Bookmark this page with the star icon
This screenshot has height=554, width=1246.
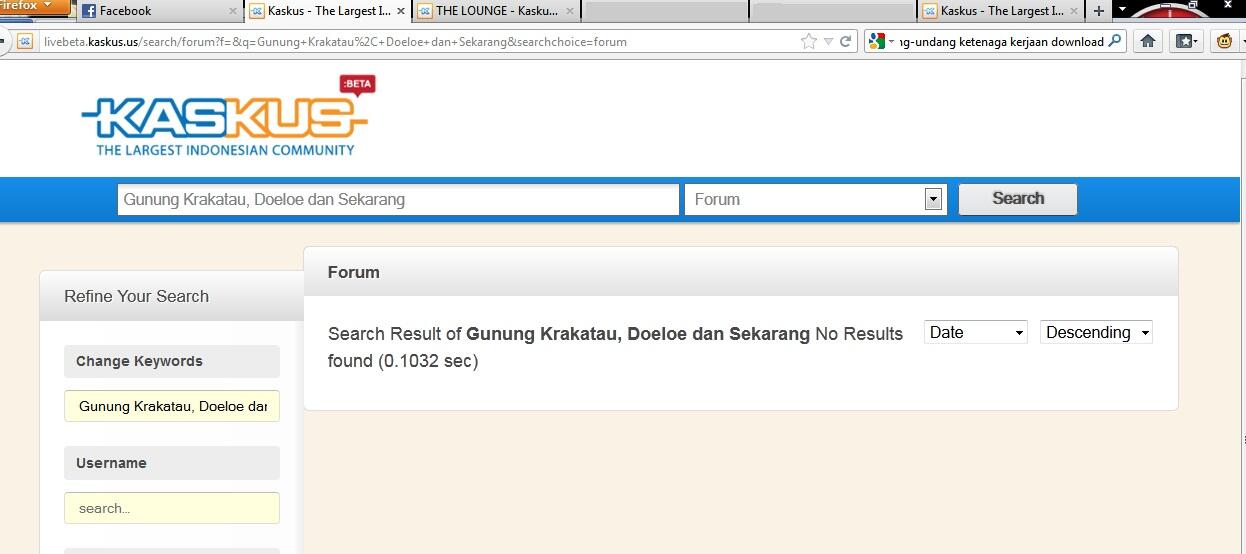pos(808,41)
